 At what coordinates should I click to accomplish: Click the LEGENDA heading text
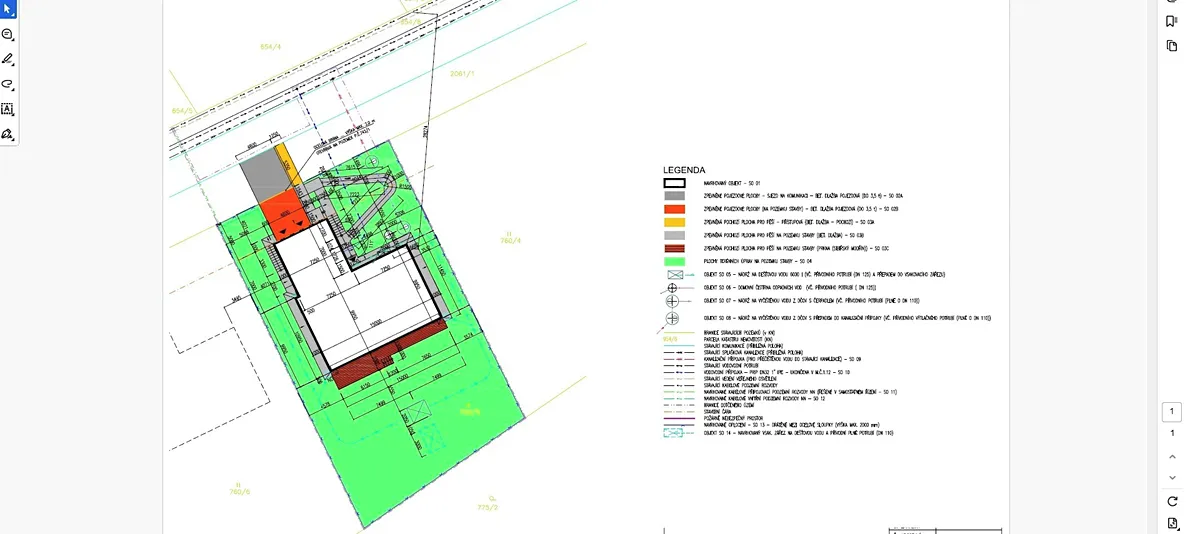tap(684, 170)
